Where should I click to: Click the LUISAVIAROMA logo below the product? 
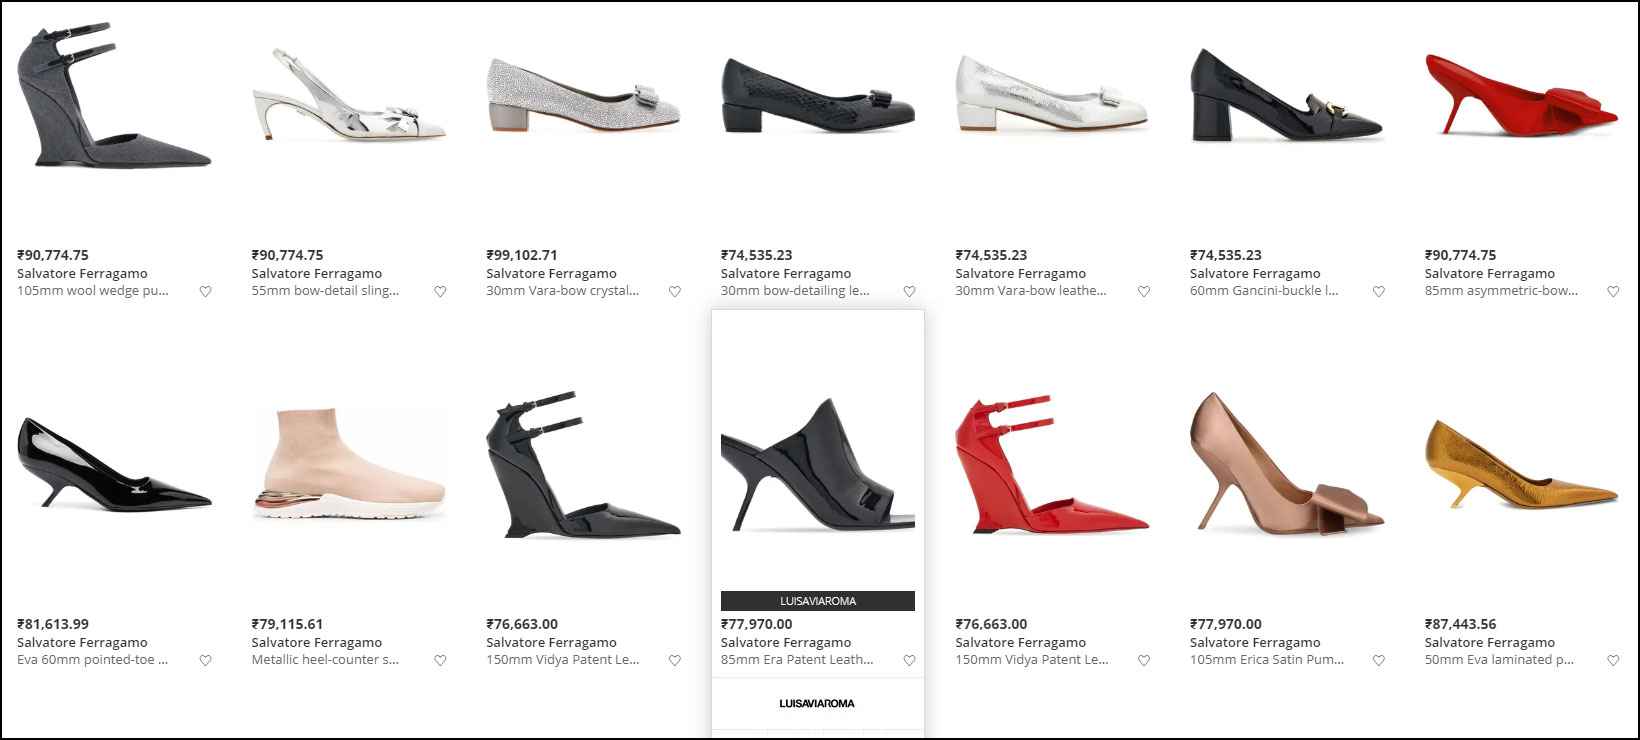pyautogui.click(x=817, y=704)
